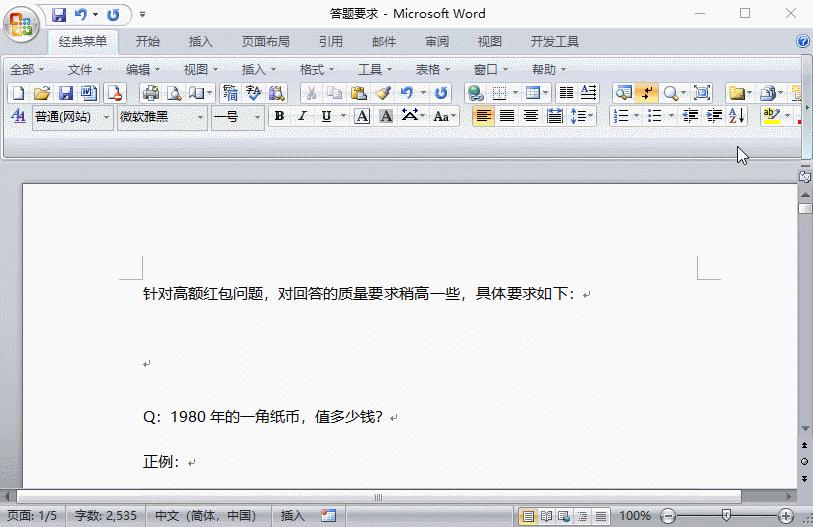This screenshot has height=527, width=813.
Task: Expand insert table dropdown
Action: tap(545, 93)
